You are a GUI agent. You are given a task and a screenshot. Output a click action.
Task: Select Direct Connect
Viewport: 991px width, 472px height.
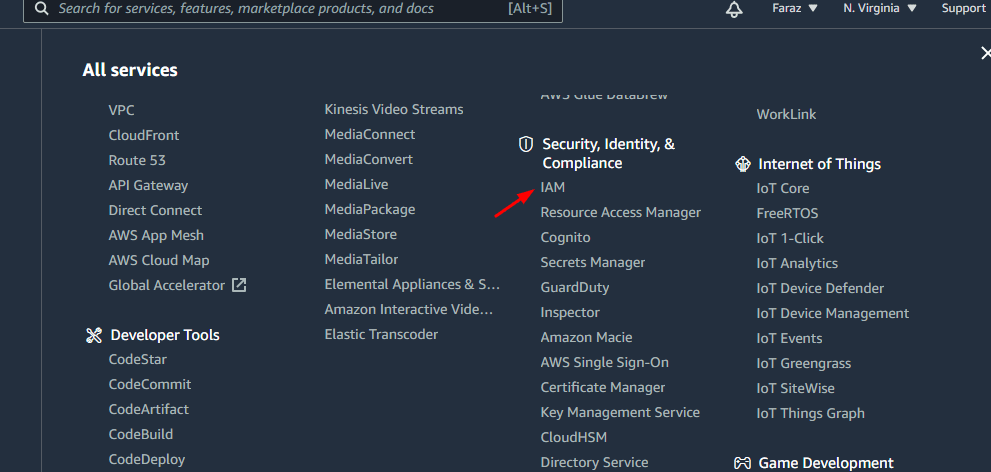coord(155,210)
